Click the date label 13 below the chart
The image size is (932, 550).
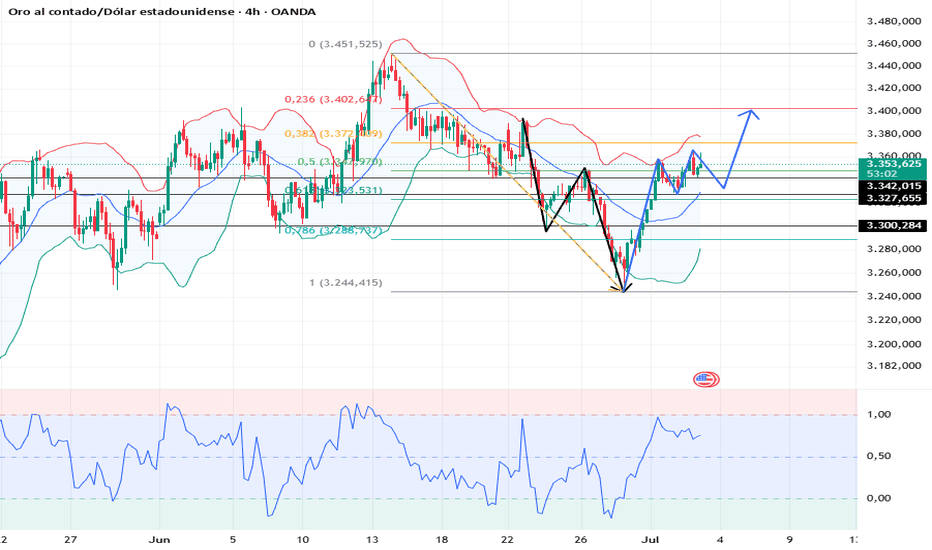click(372, 540)
